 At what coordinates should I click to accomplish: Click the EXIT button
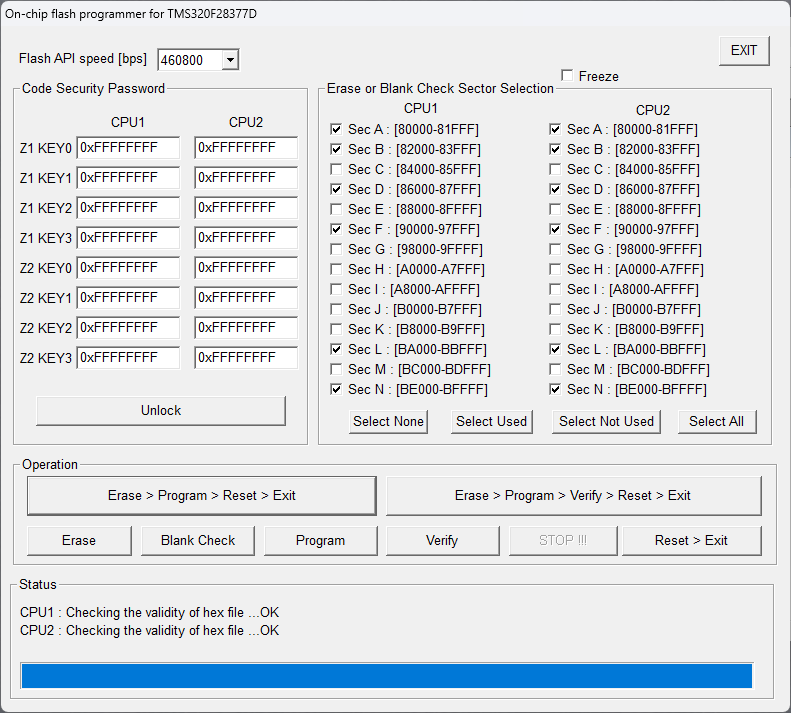[x=744, y=50]
